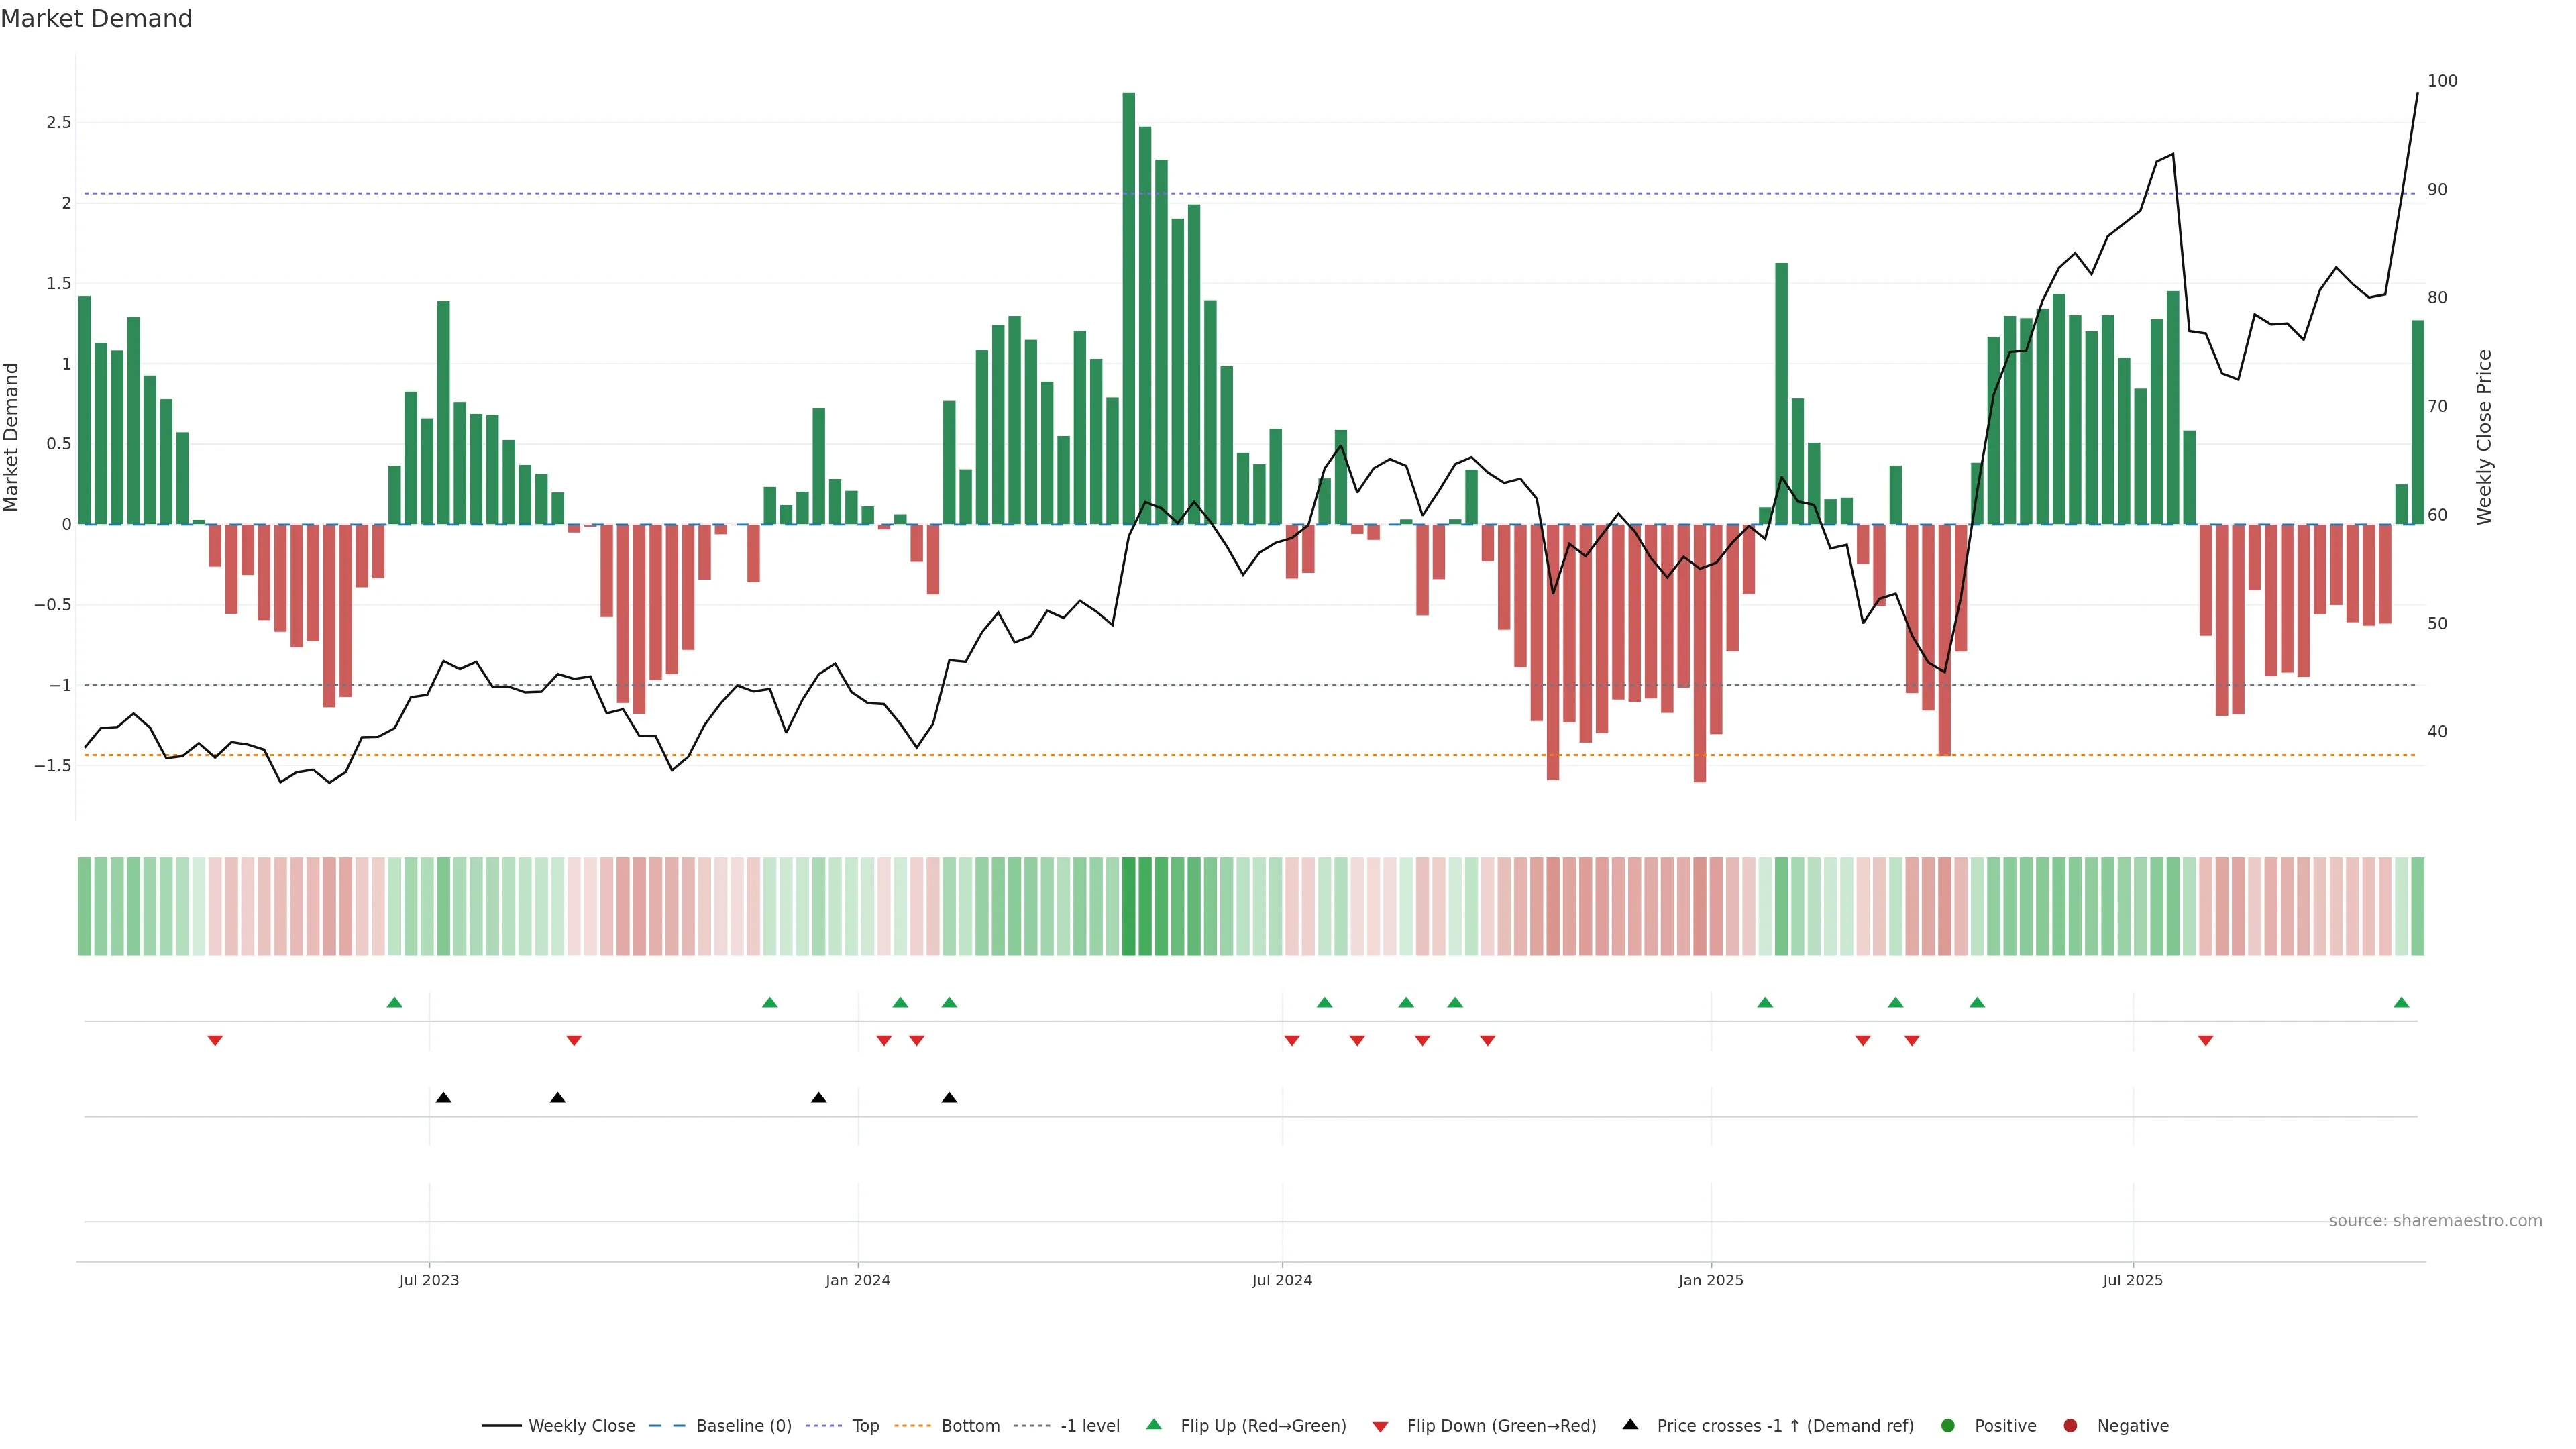Toggle the Top legend entry

coord(865,1426)
